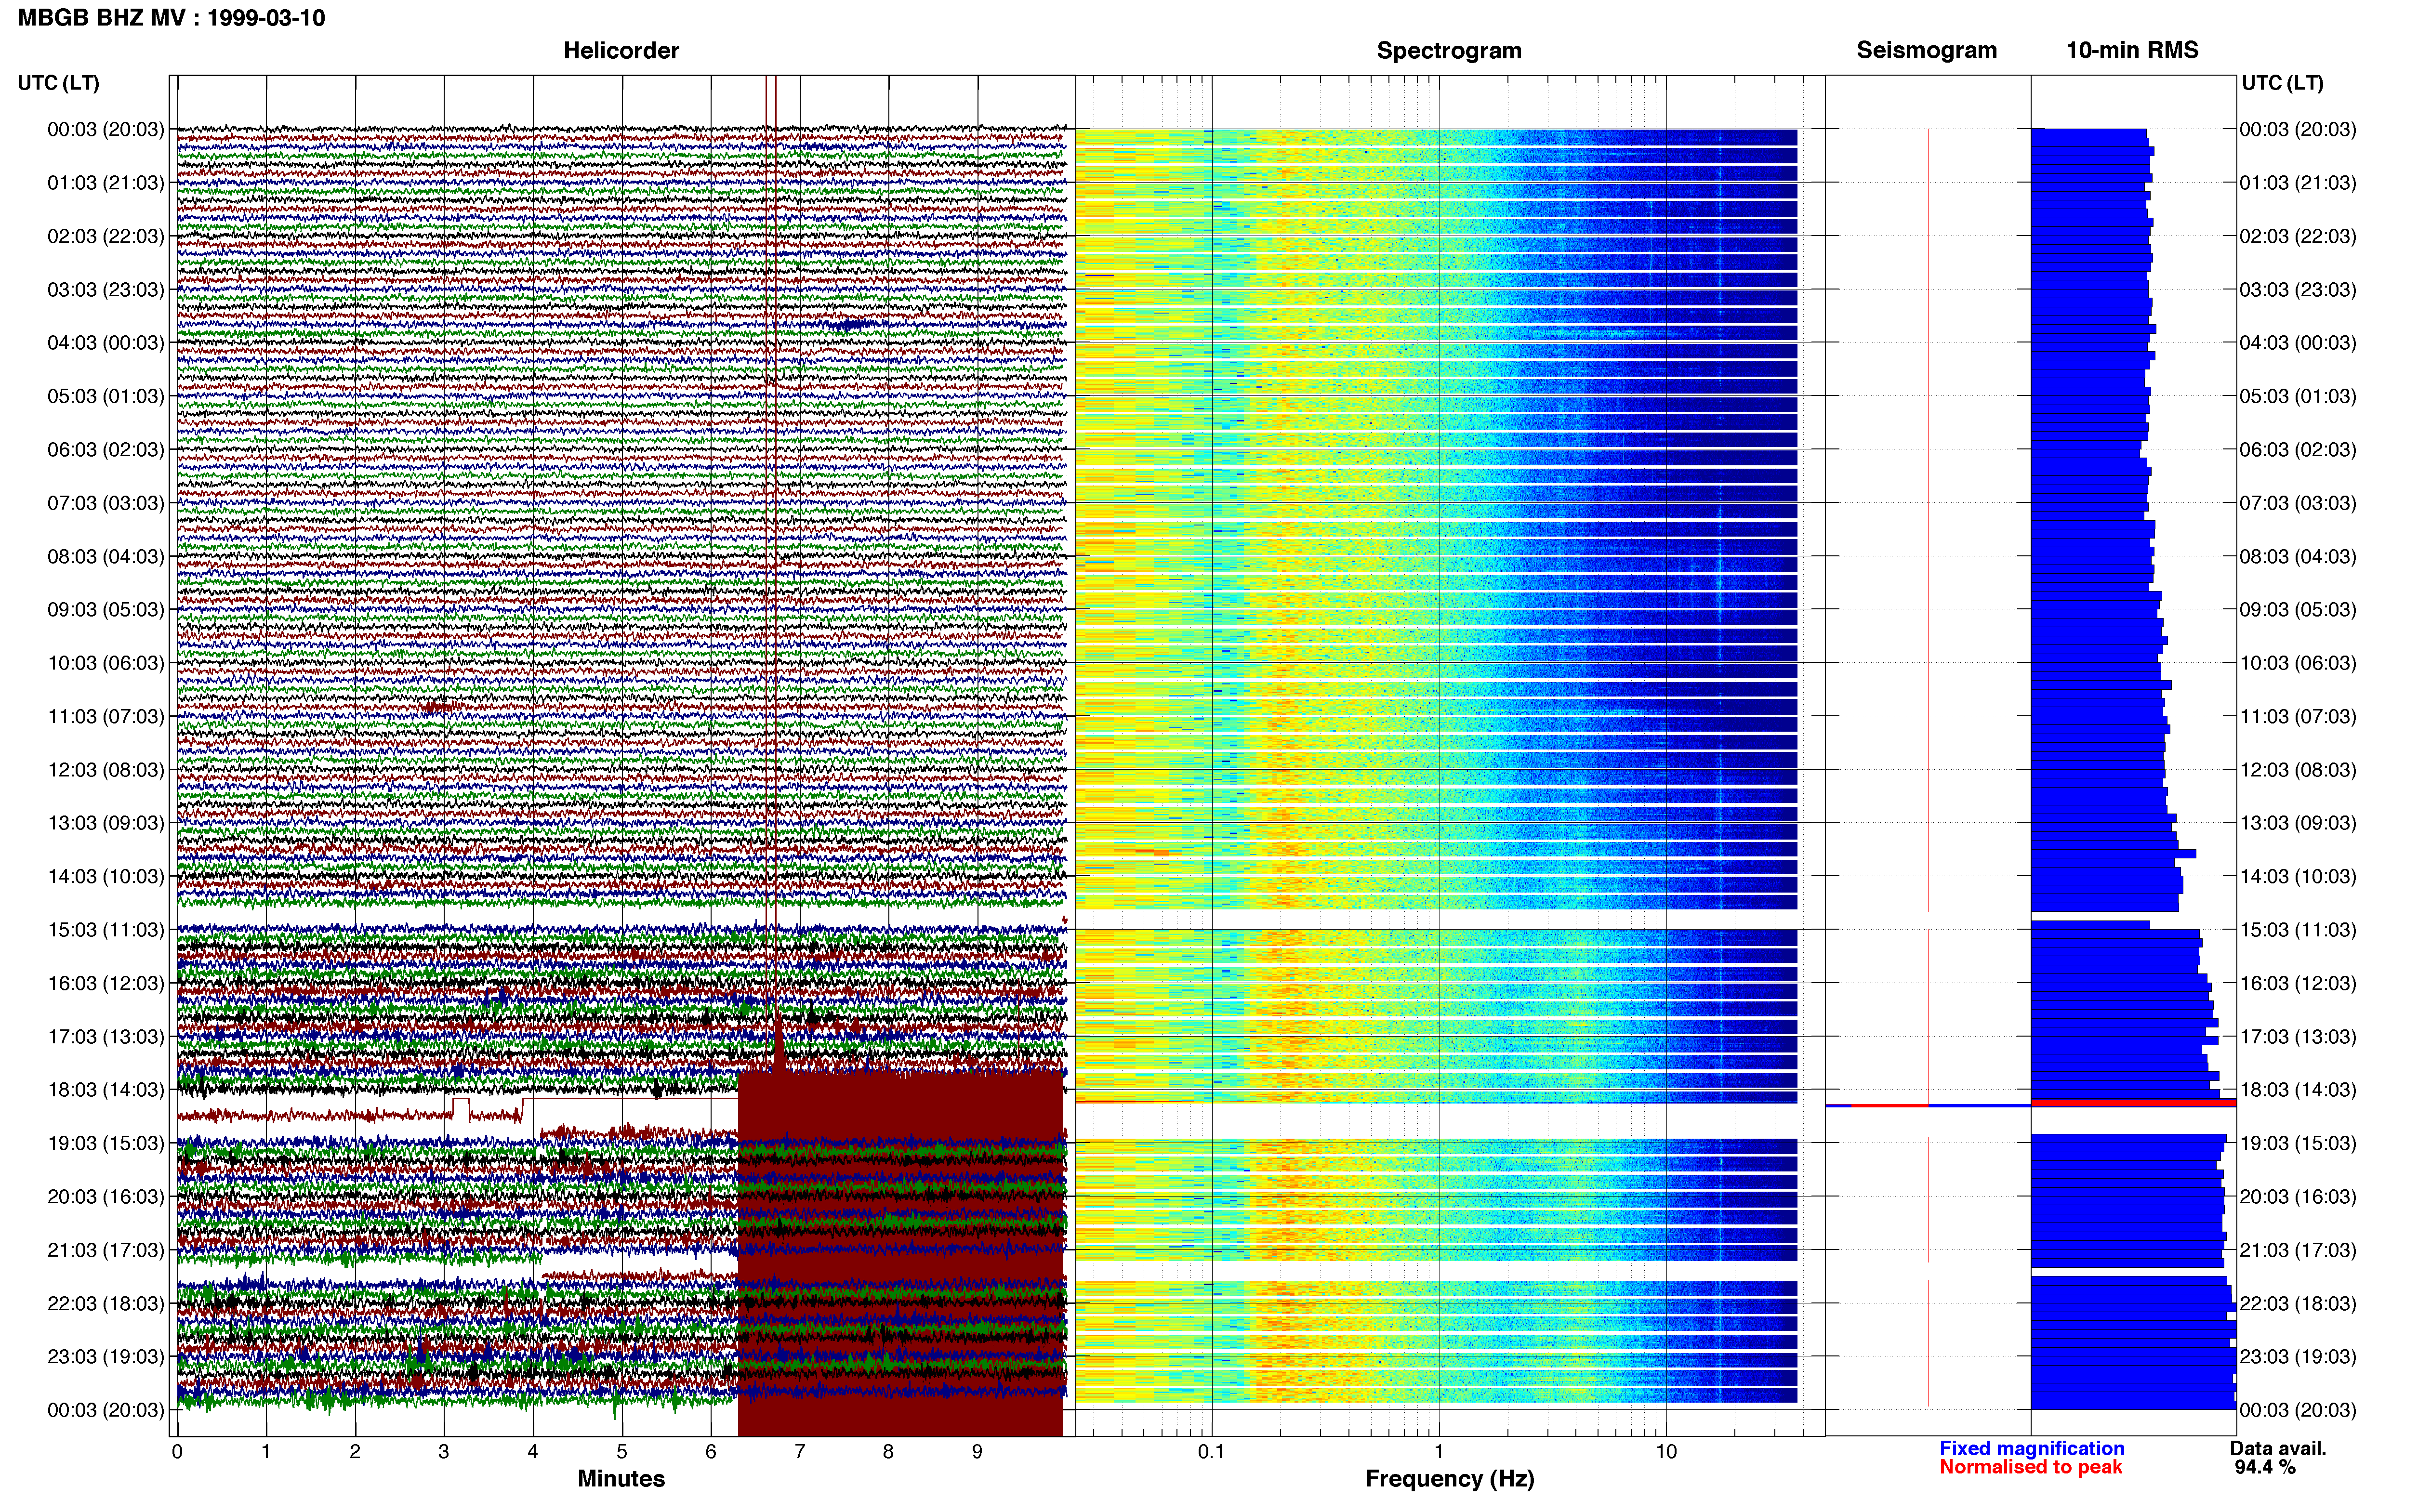Click right-side time label '18:03 (14:03)'
2418x1512 pixels.
2298,1090
